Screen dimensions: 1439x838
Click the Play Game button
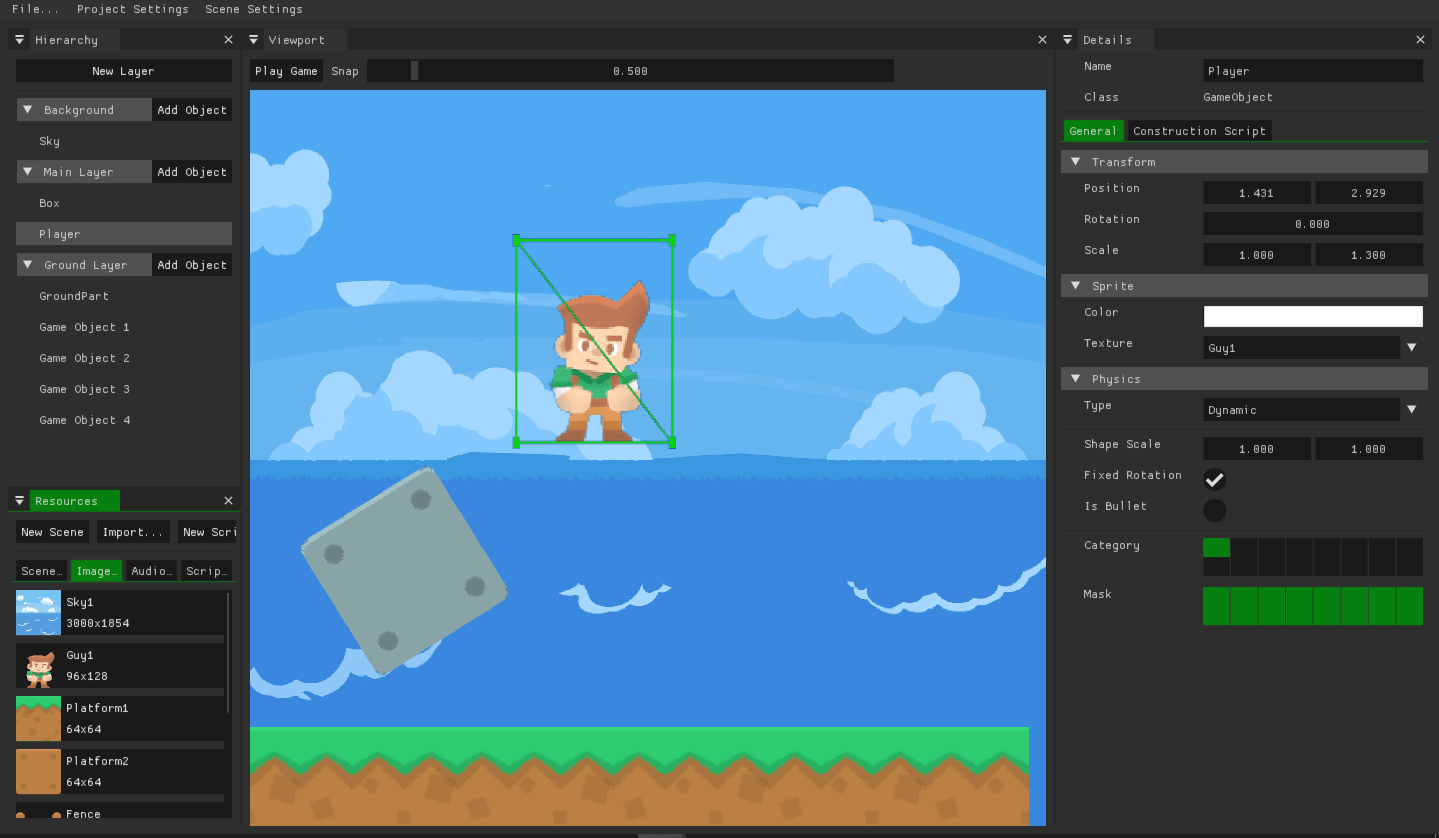click(286, 71)
